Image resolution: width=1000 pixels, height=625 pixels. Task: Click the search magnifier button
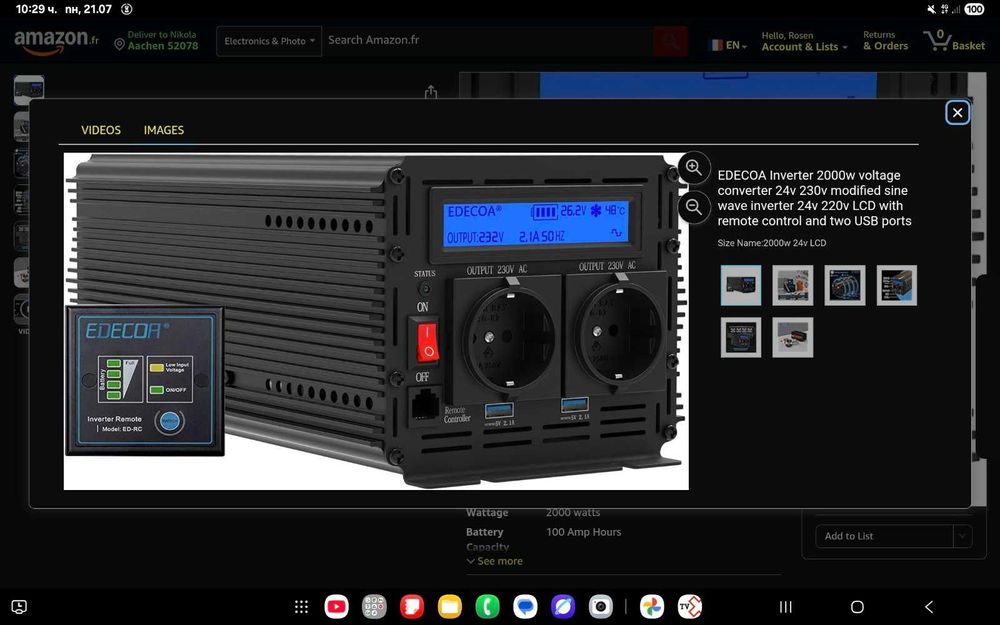pyautogui.click(x=670, y=41)
